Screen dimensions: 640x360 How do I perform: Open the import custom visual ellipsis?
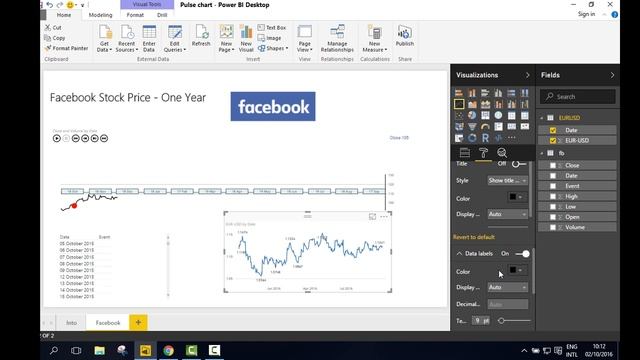tap(511, 138)
